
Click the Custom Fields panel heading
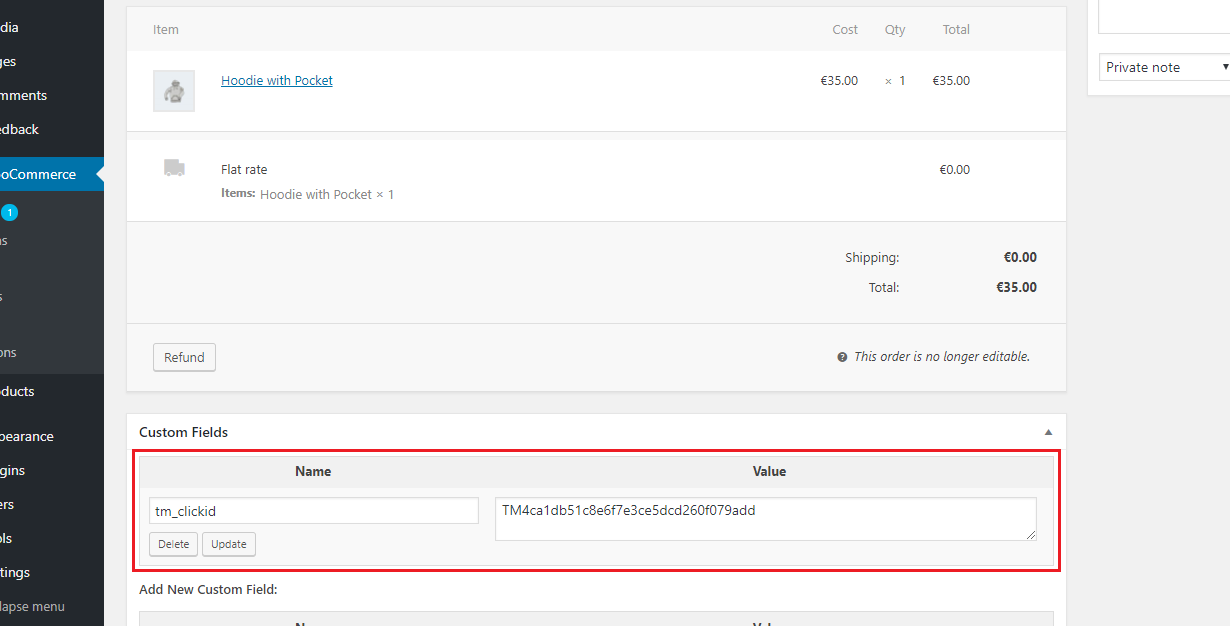(x=184, y=432)
